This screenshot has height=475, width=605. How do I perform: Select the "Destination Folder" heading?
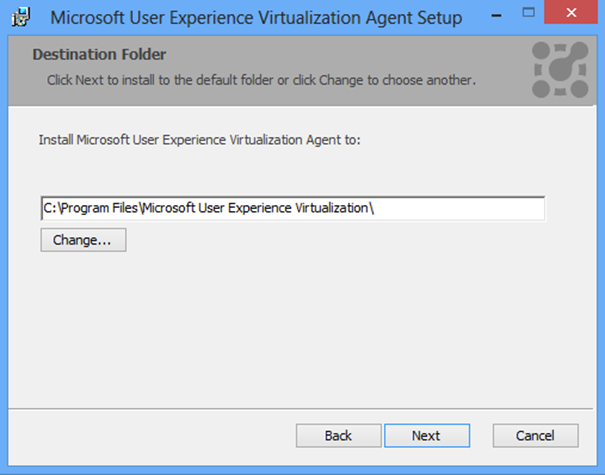(x=99, y=54)
